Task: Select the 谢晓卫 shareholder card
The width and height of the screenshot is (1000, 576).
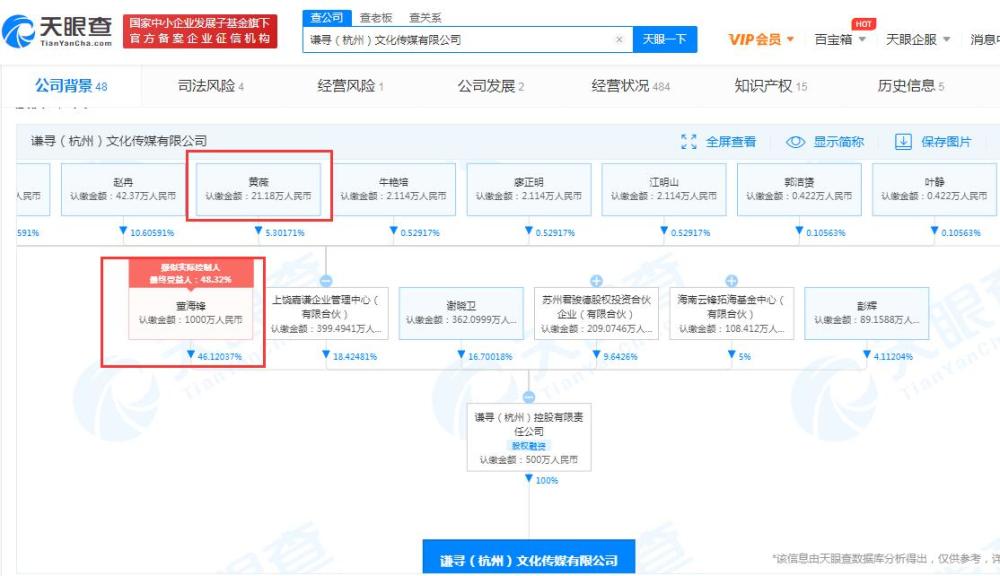Action: pos(461,313)
